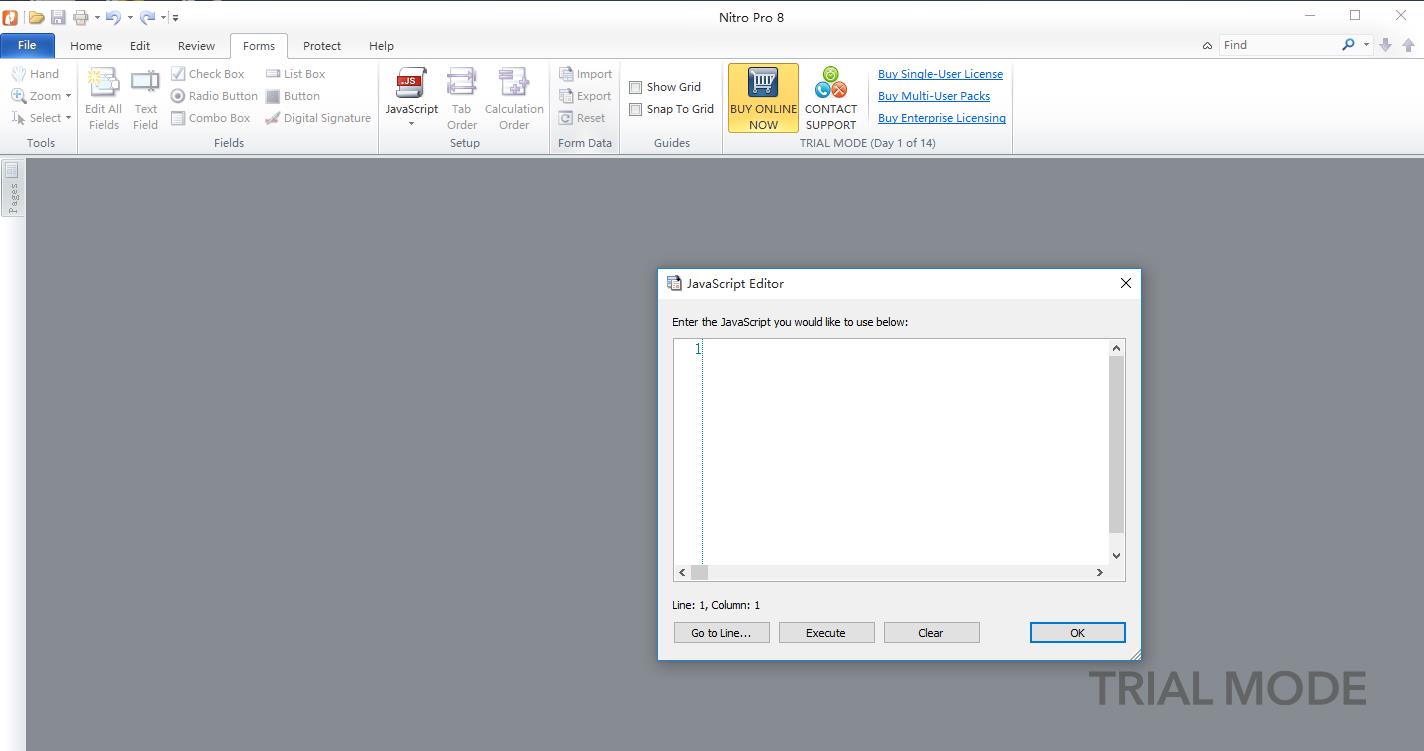Open the File menu tab

(x=27, y=45)
